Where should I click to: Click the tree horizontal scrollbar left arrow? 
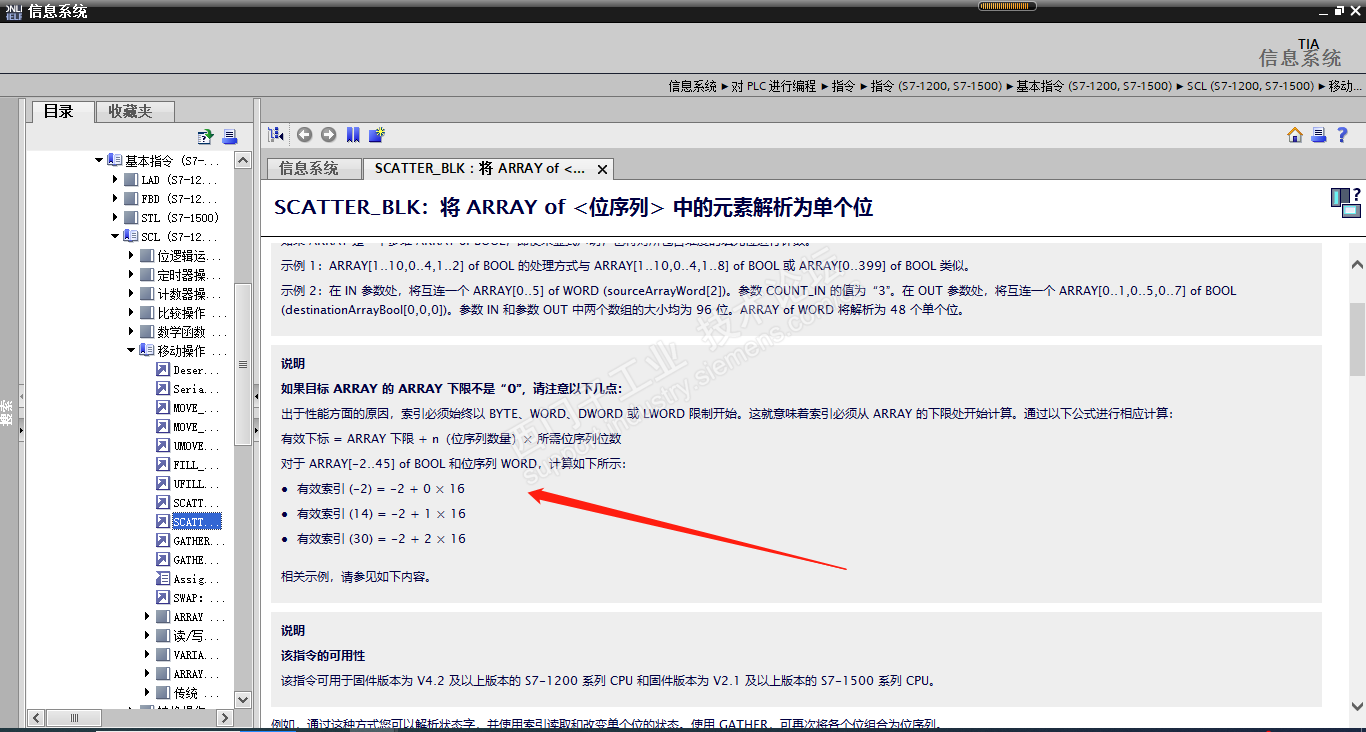(36, 718)
